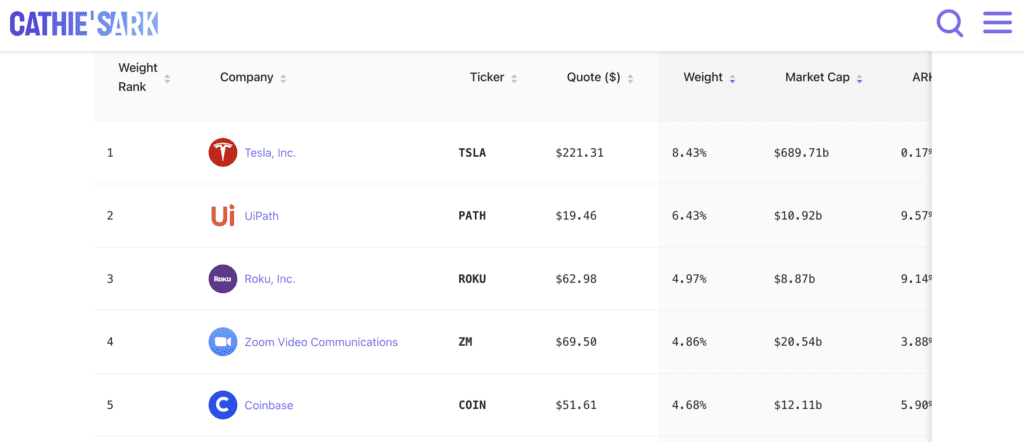Click the Ticker column header

[x=487, y=77]
